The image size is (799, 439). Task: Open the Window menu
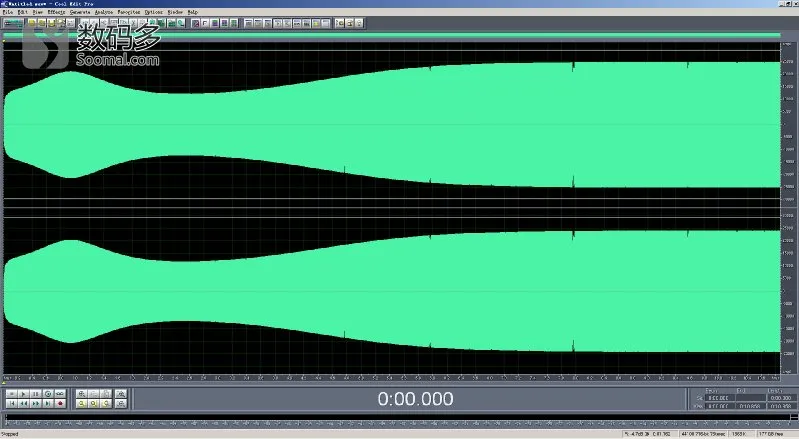(175, 12)
